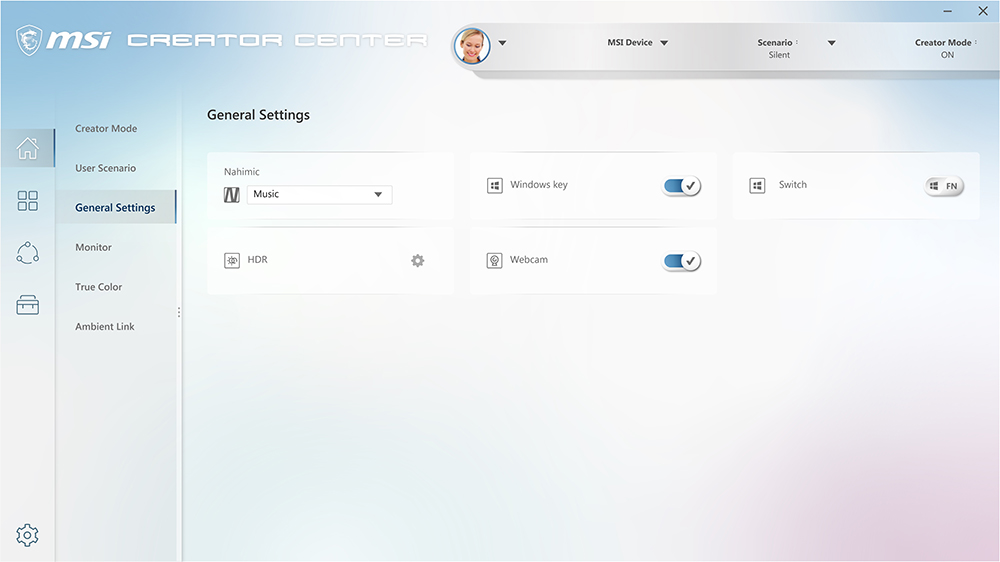
Task: Click the HDR brightness icon
Action: [232, 260]
